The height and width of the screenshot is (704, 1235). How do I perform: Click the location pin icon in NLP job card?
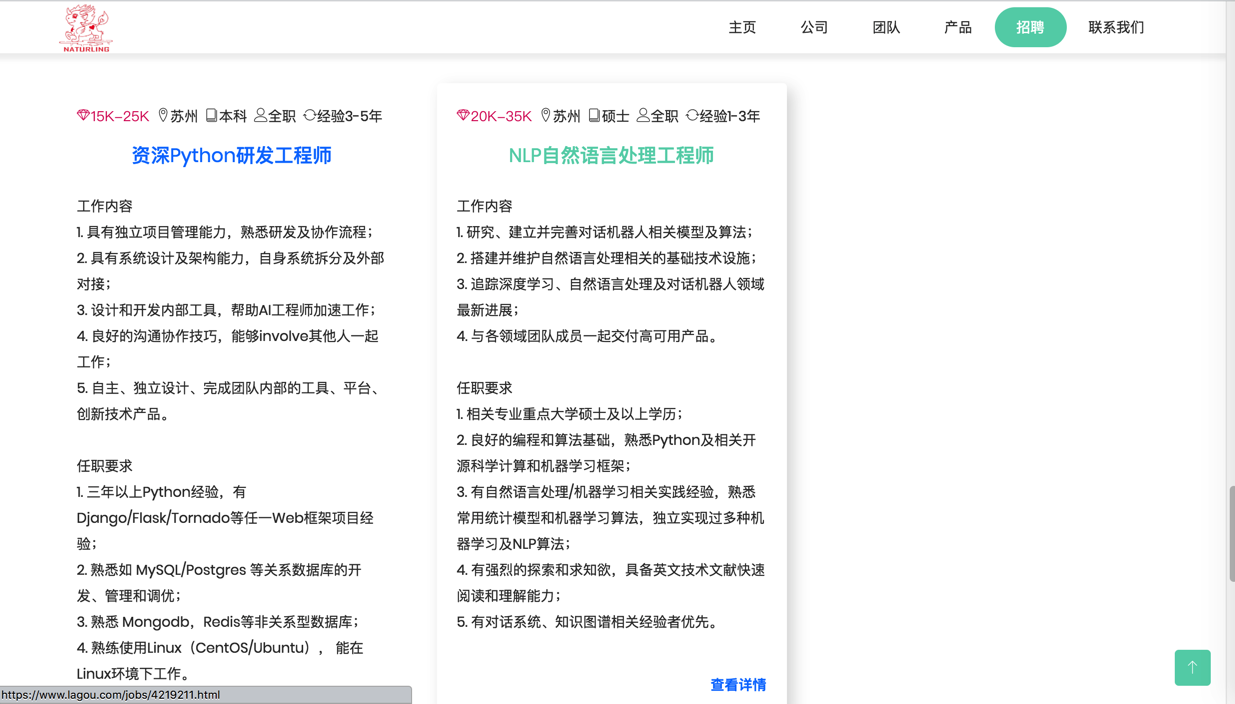point(546,116)
